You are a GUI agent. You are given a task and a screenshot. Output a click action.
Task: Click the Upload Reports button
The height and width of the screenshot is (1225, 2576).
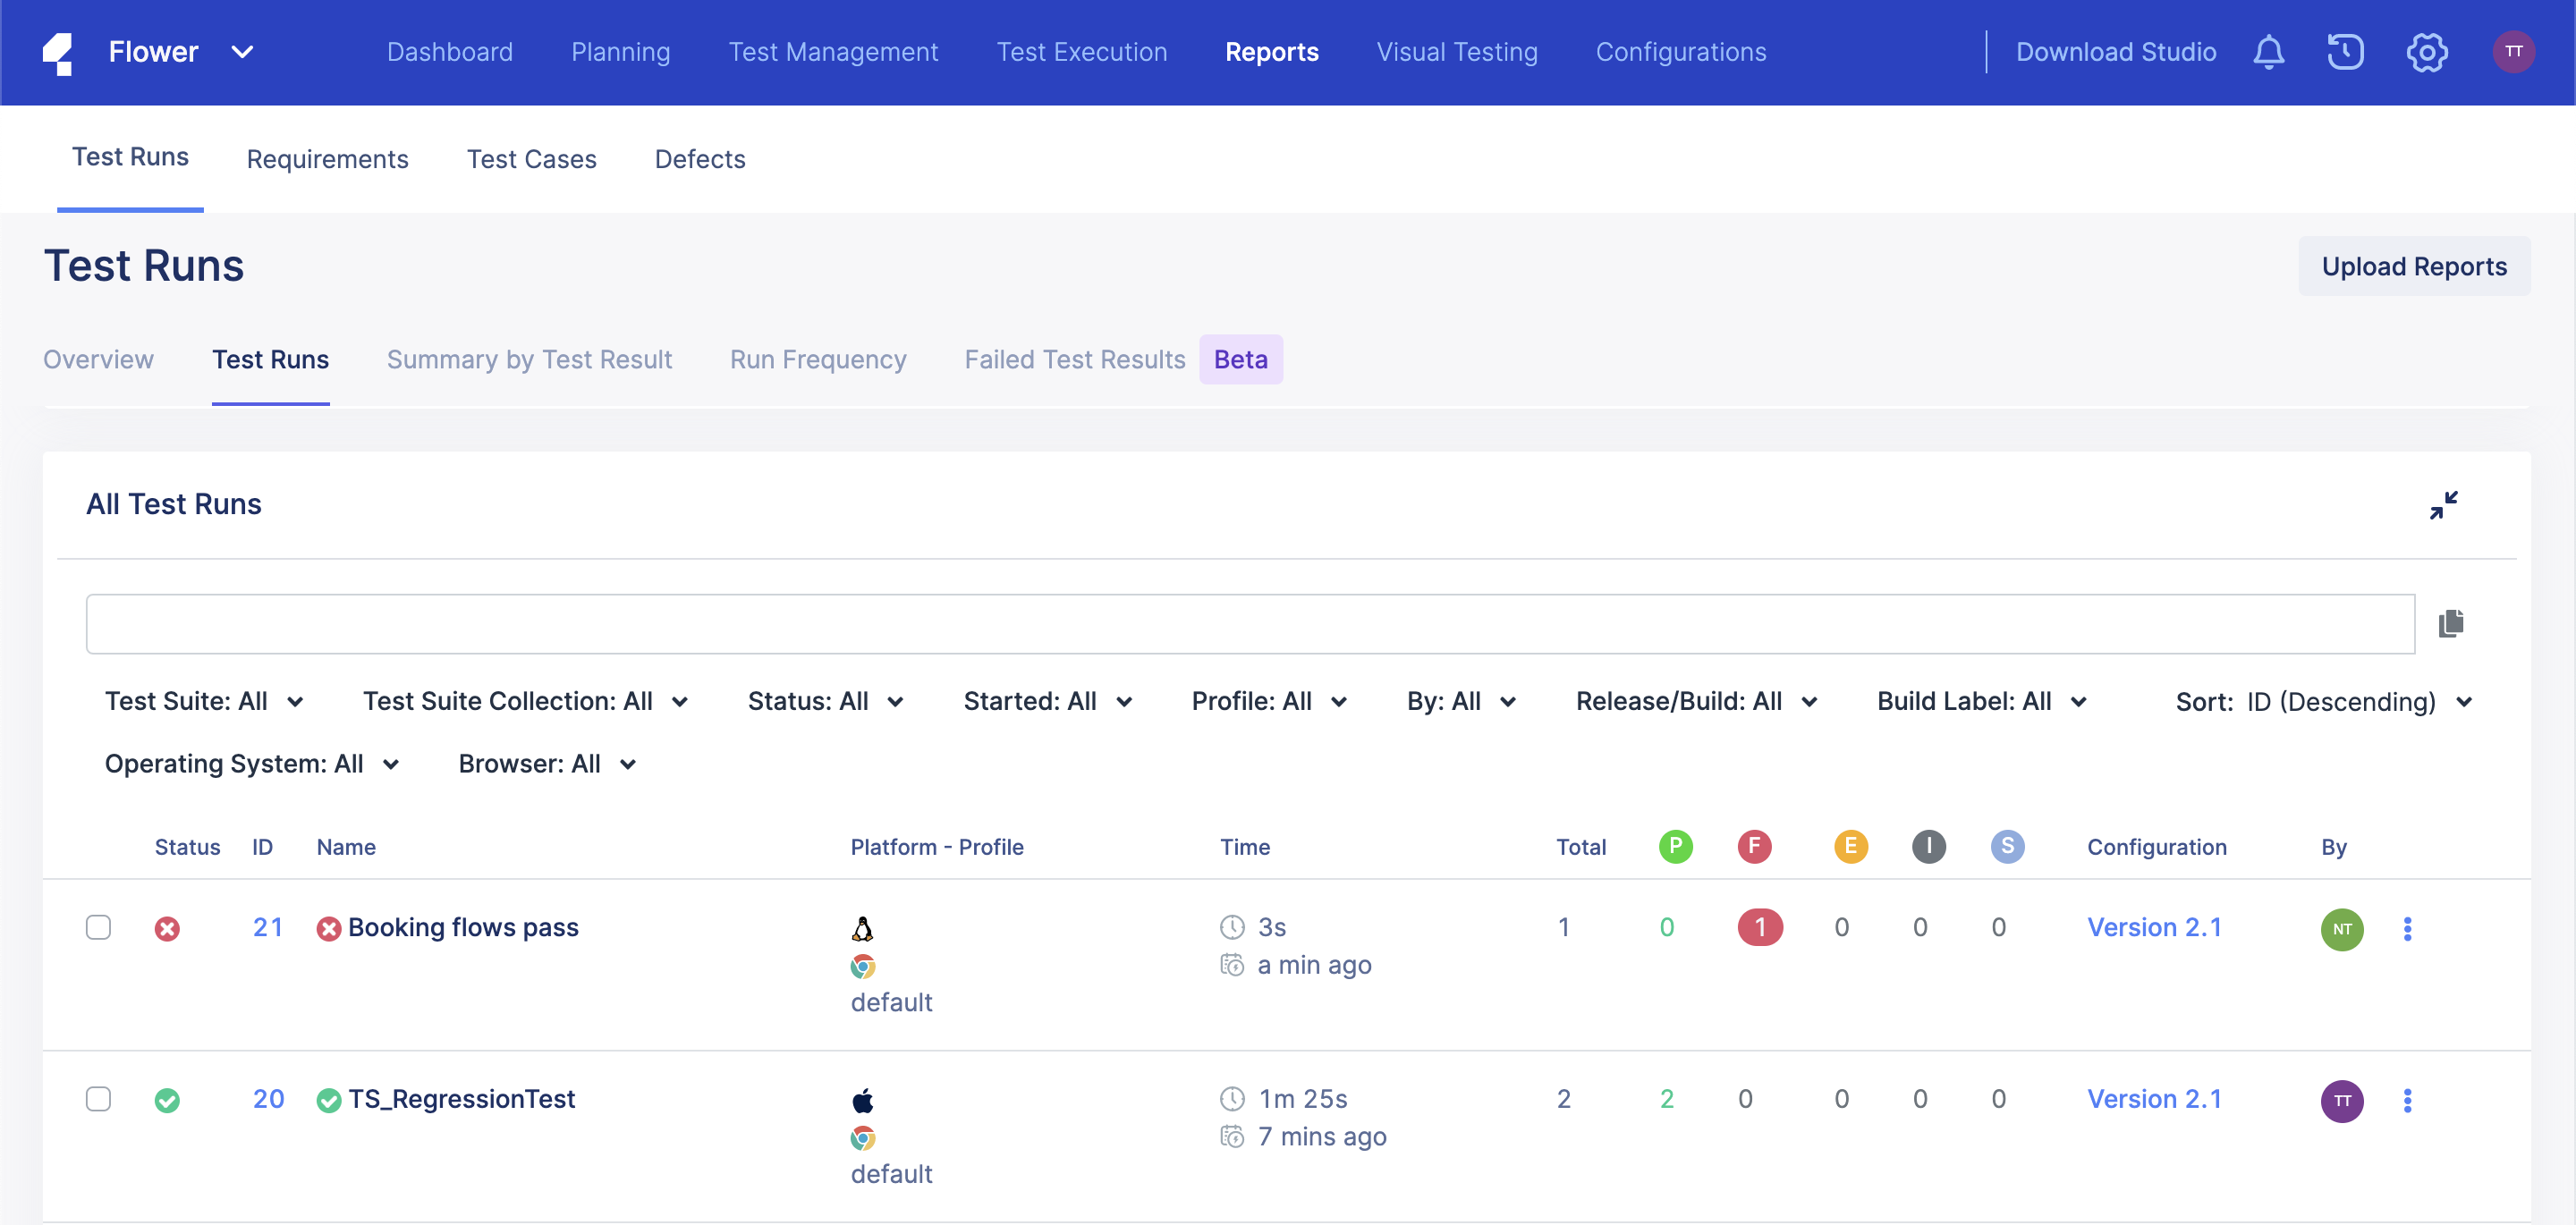point(2413,266)
